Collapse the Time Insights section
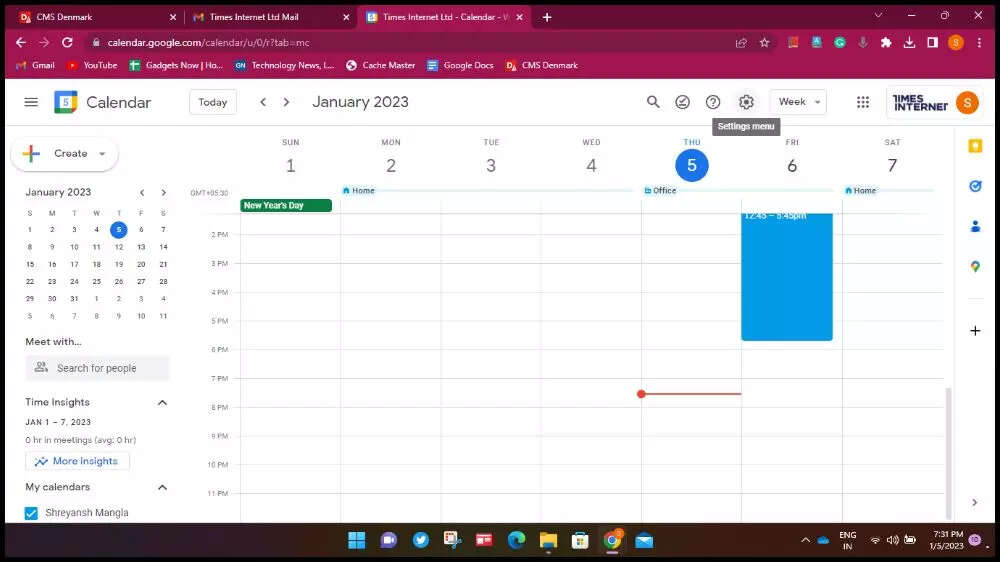The image size is (1000, 562). point(162,402)
